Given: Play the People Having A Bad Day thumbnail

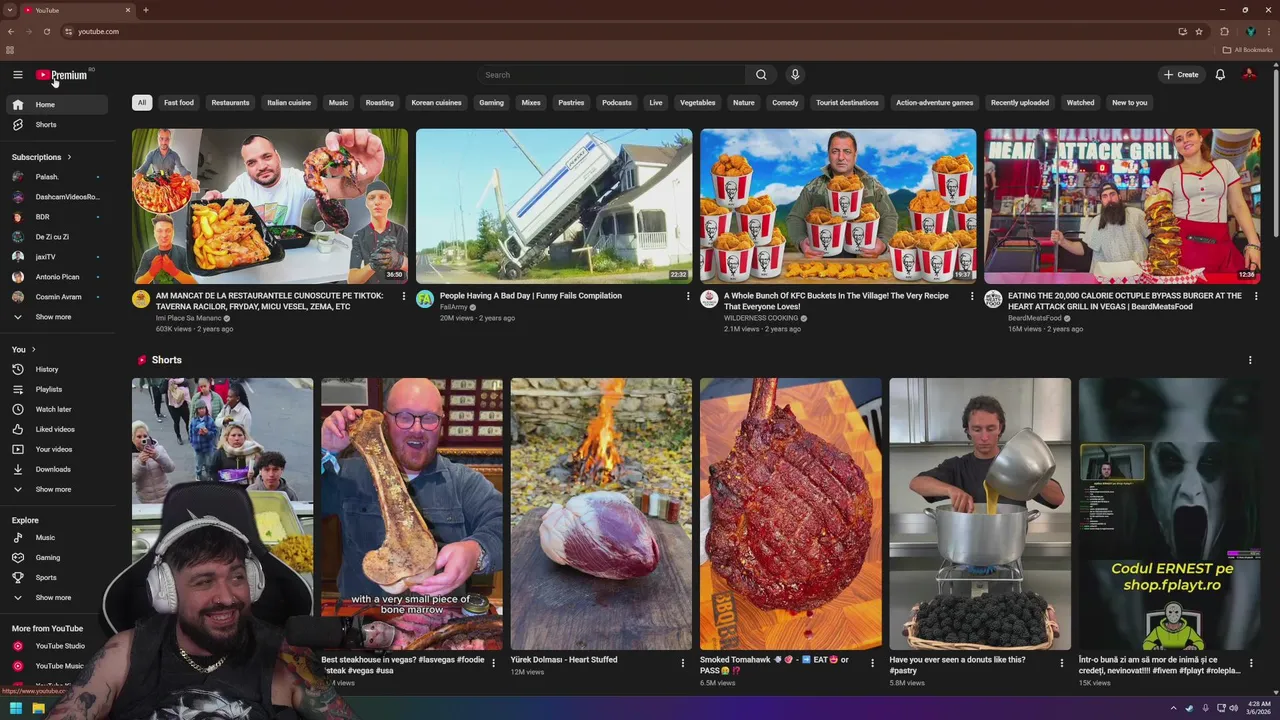Looking at the screenshot, I should coord(554,206).
